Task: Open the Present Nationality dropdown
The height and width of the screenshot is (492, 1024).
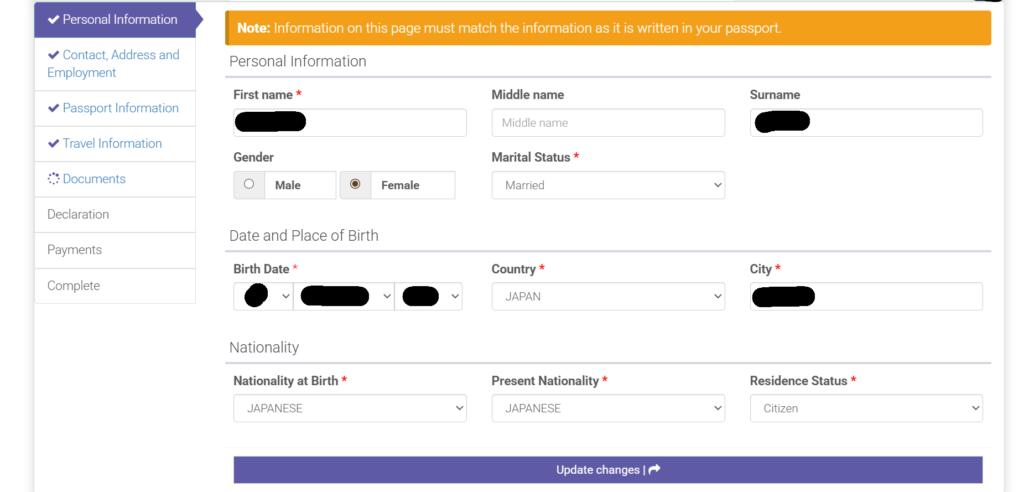Action: tap(607, 408)
